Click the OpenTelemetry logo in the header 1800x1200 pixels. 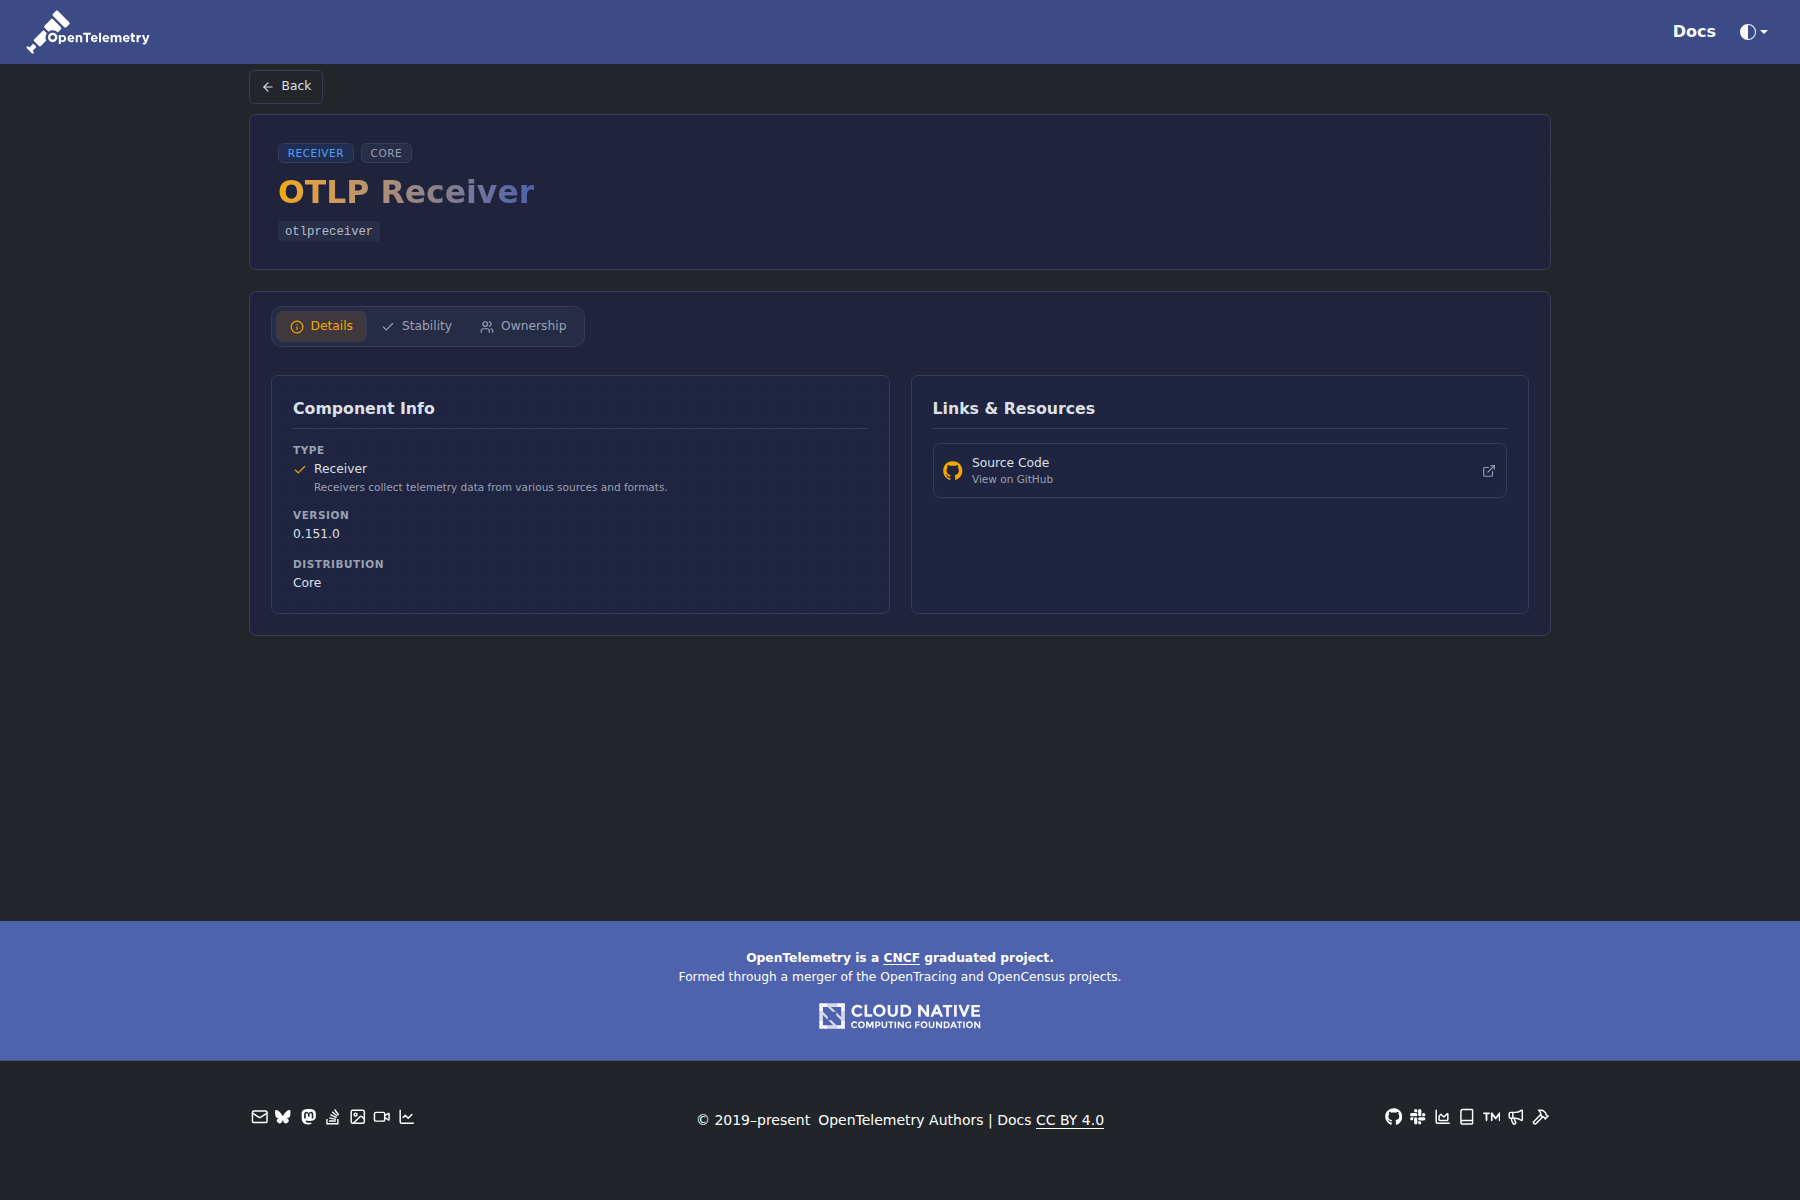point(88,32)
